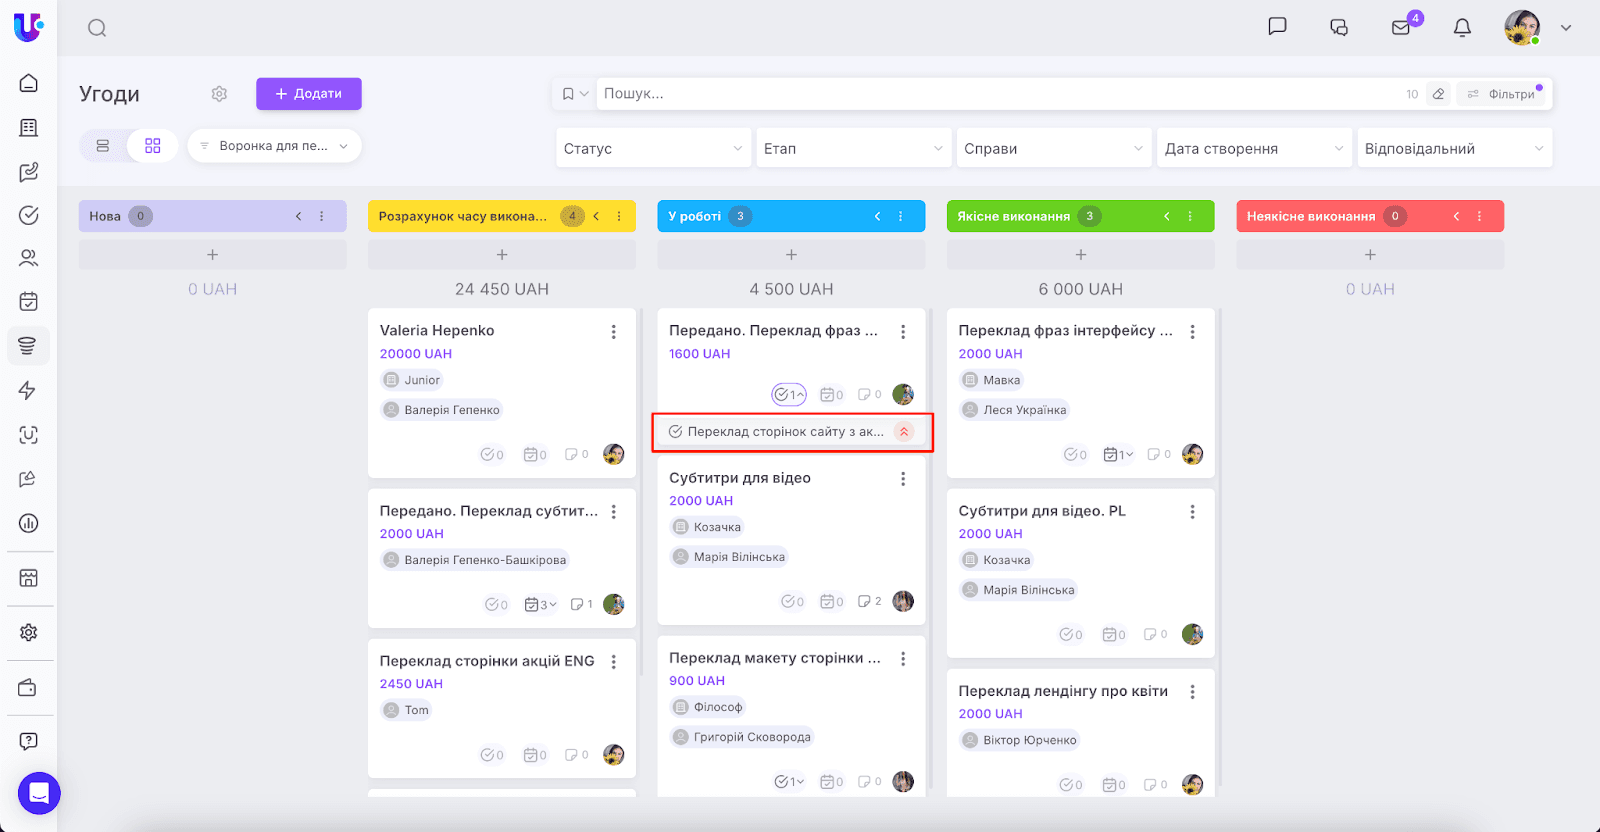This screenshot has height=832, width=1600.
Task: Collapse the subtask list on the Передано card
Action: pyautogui.click(x=789, y=395)
